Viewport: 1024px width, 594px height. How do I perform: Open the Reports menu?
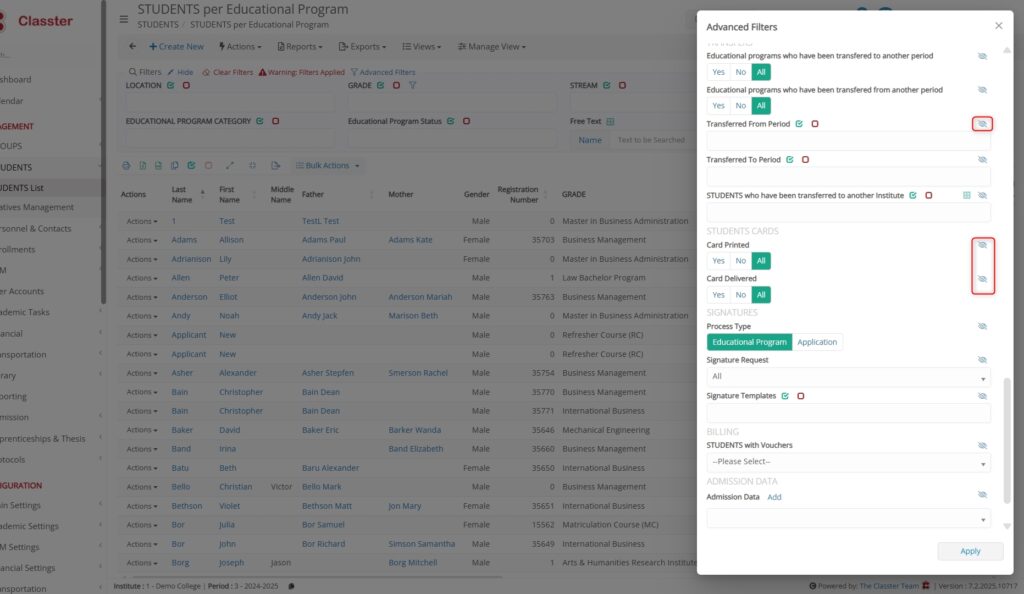click(300, 47)
